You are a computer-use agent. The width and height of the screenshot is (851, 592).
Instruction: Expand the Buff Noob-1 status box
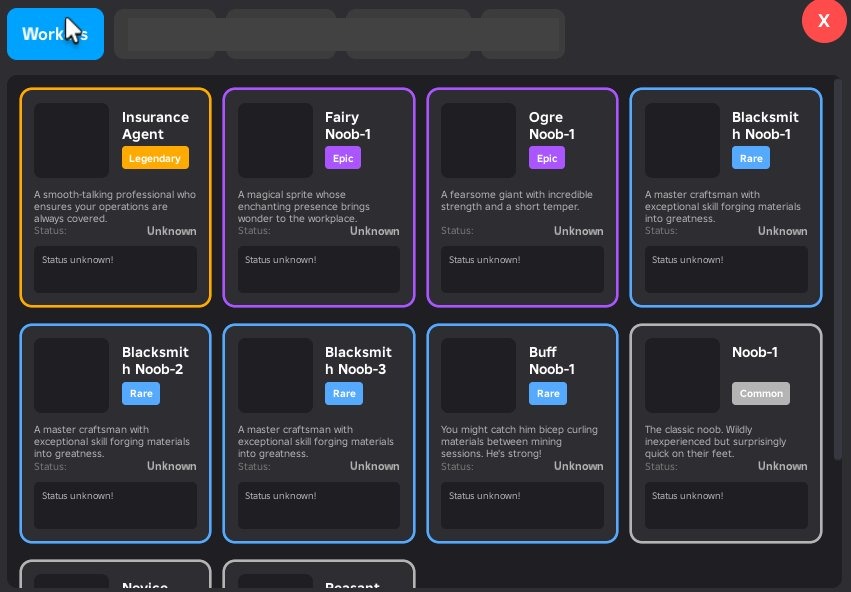[x=522, y=505]
